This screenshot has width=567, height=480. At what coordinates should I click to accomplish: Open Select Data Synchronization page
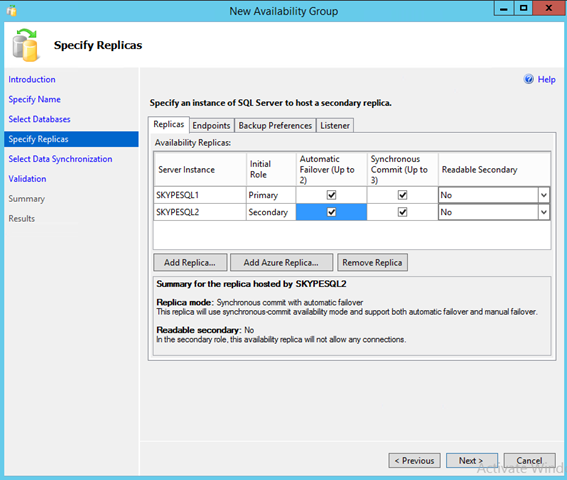[x=60, y=159]
